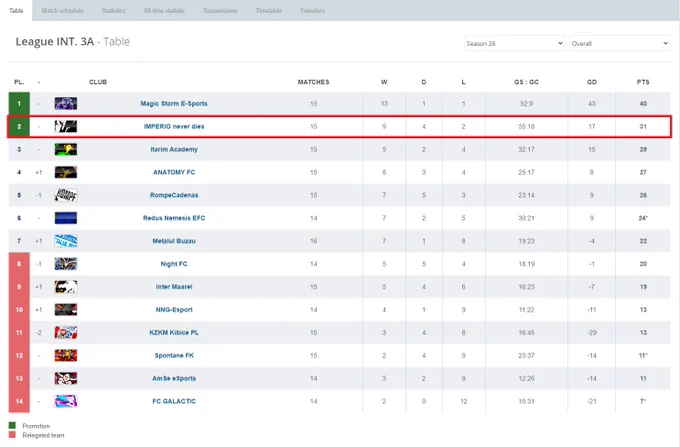This screenshot has height=447, width=680.
Task: Click the Metalul Buzau club logo
Action: click(66, 241)
